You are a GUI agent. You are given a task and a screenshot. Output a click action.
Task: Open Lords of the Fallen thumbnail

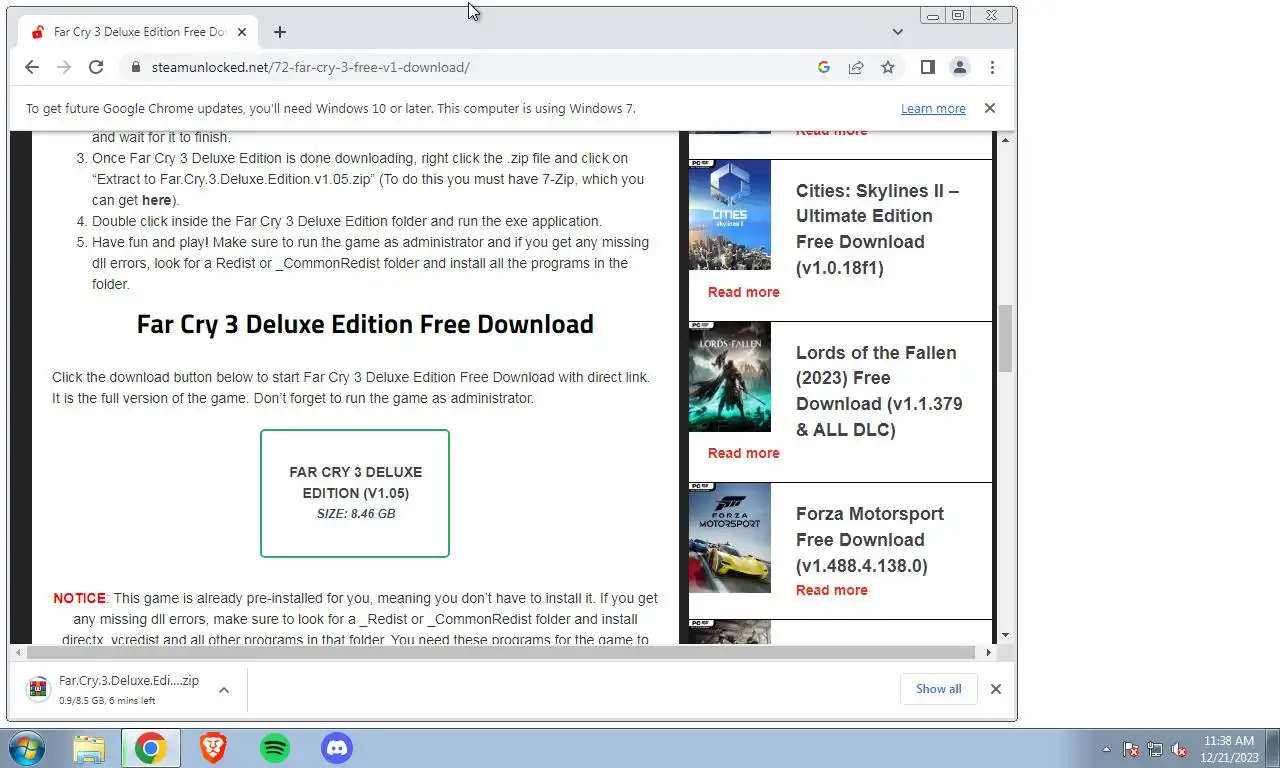tap(730, 376)
